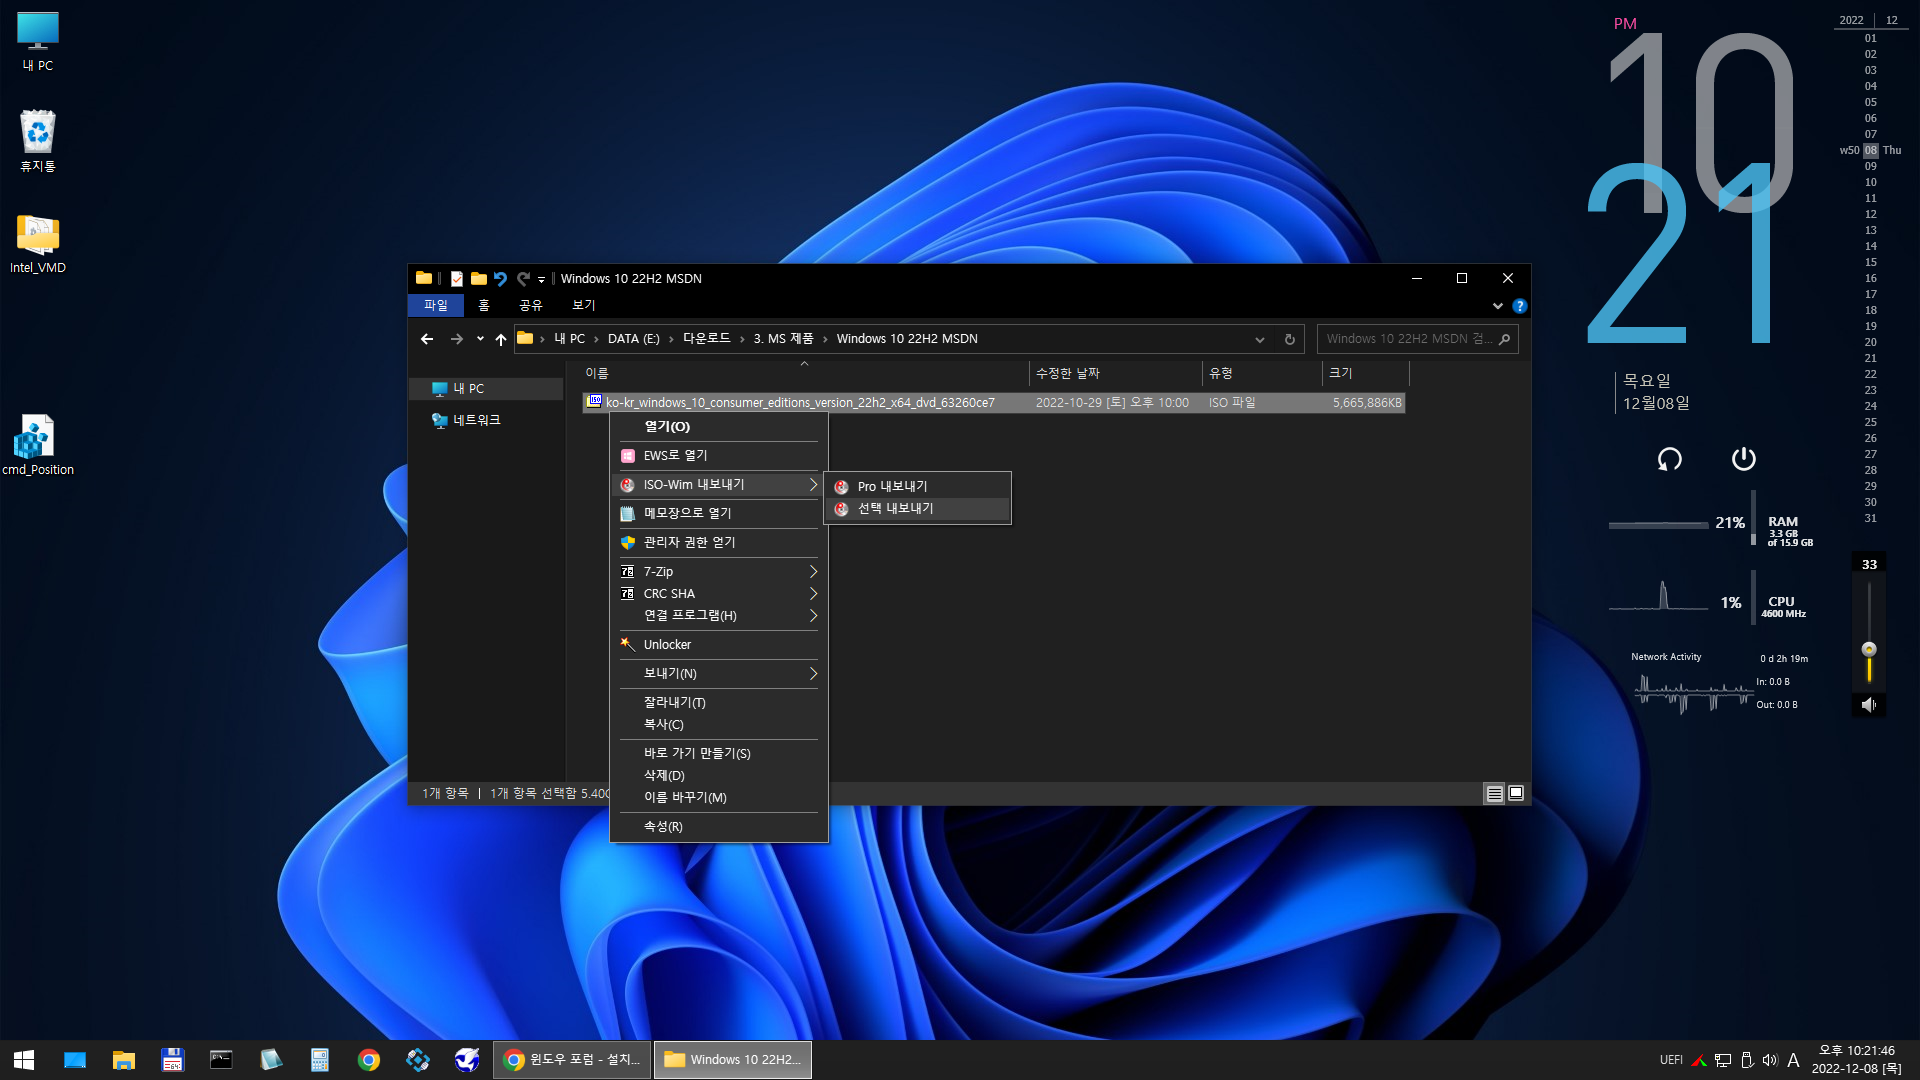1920x1080 pixels.
Task: Switch to large icons view in status bar
Action: 1516,793
